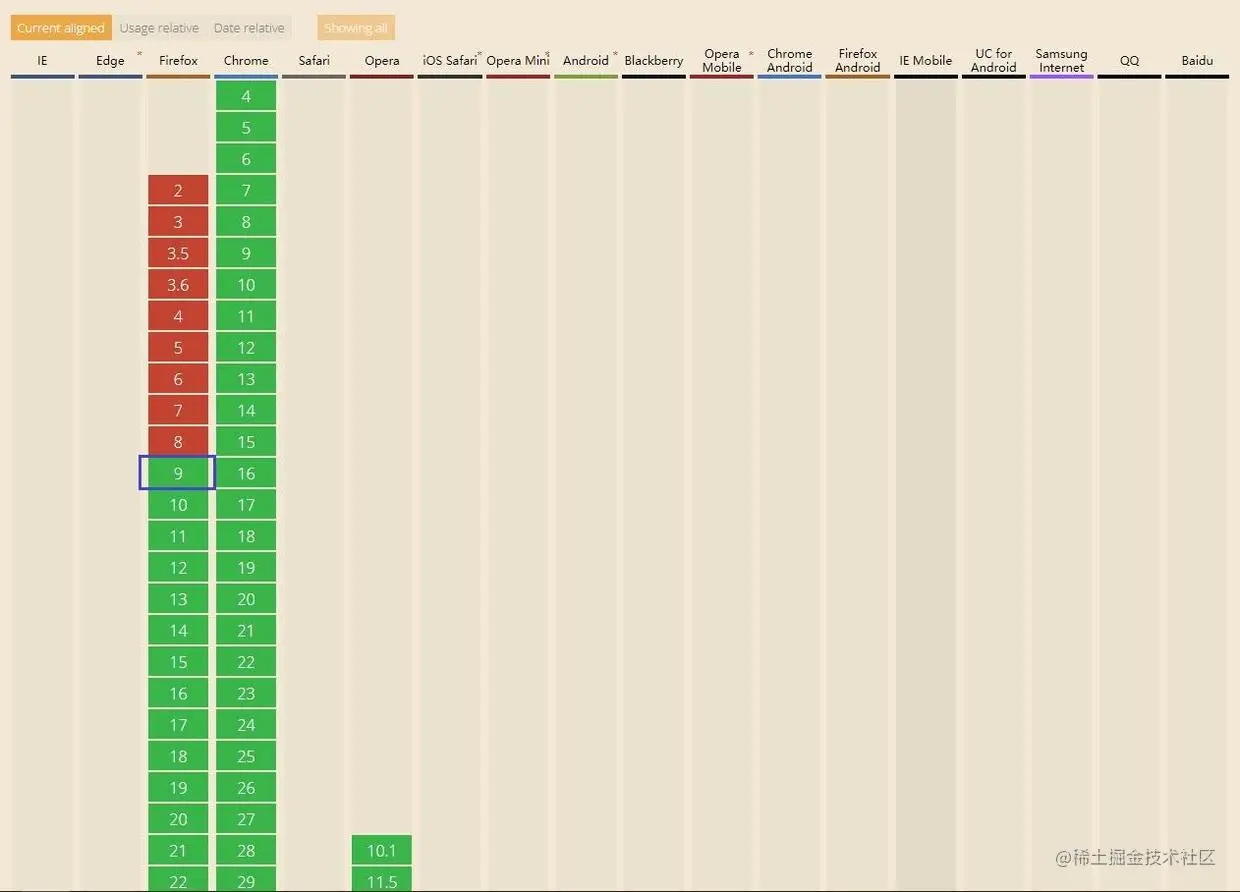
Task: Click the Firefox Android column header
Action: coord(858,61)
